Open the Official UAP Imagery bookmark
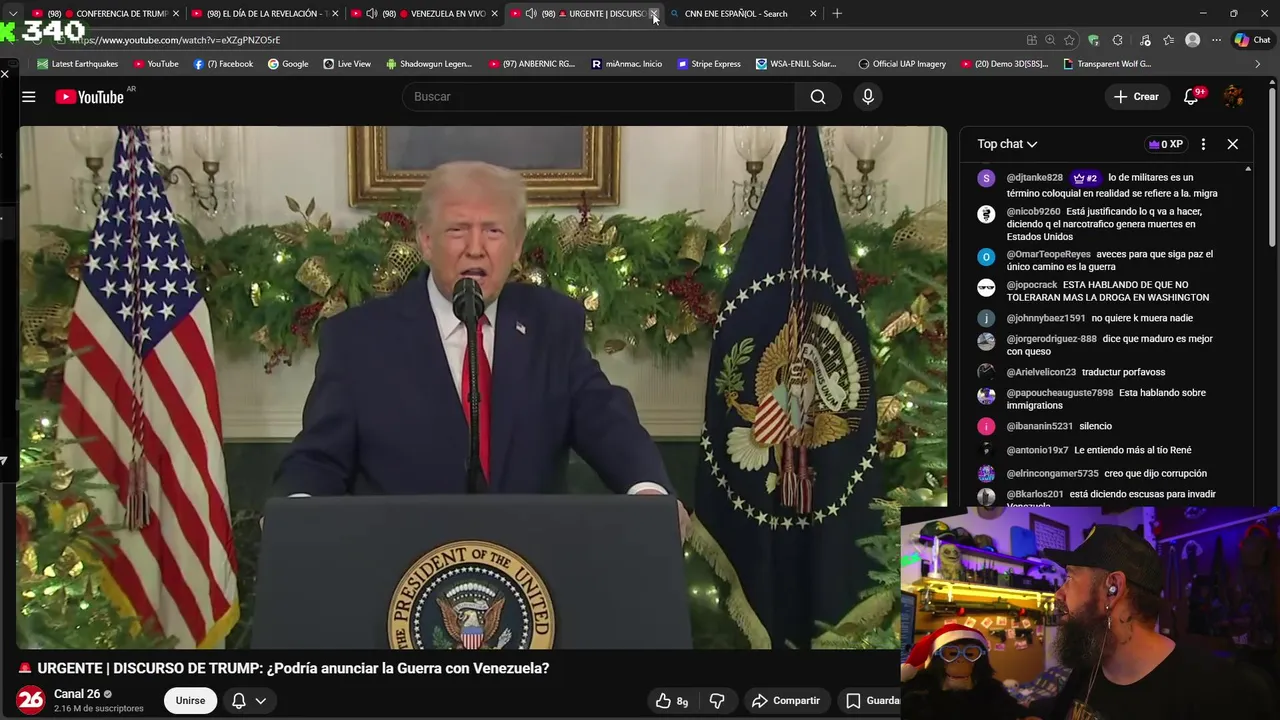The width and height of the screenshot is (1280, 720). click(902, 64)
